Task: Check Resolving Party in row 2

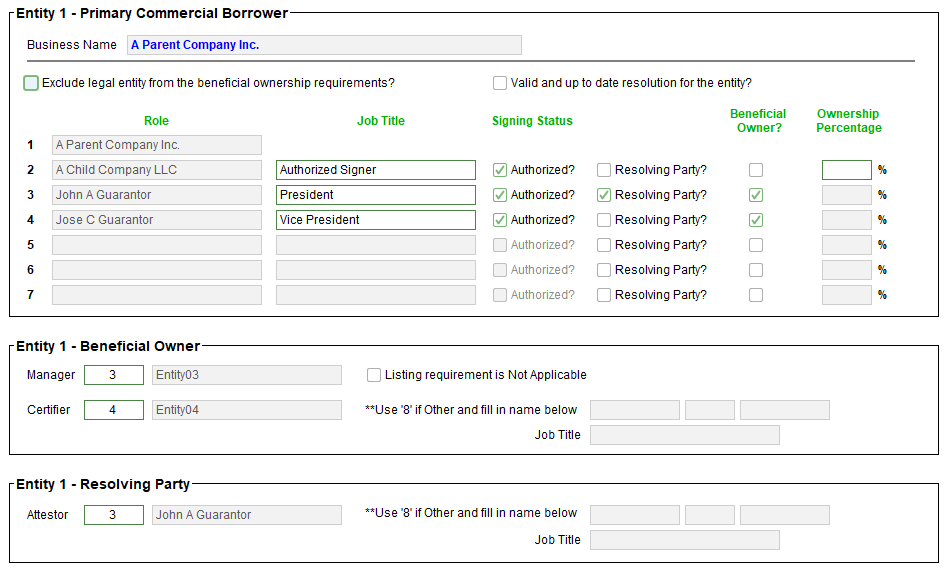Action: coord(604,170)
